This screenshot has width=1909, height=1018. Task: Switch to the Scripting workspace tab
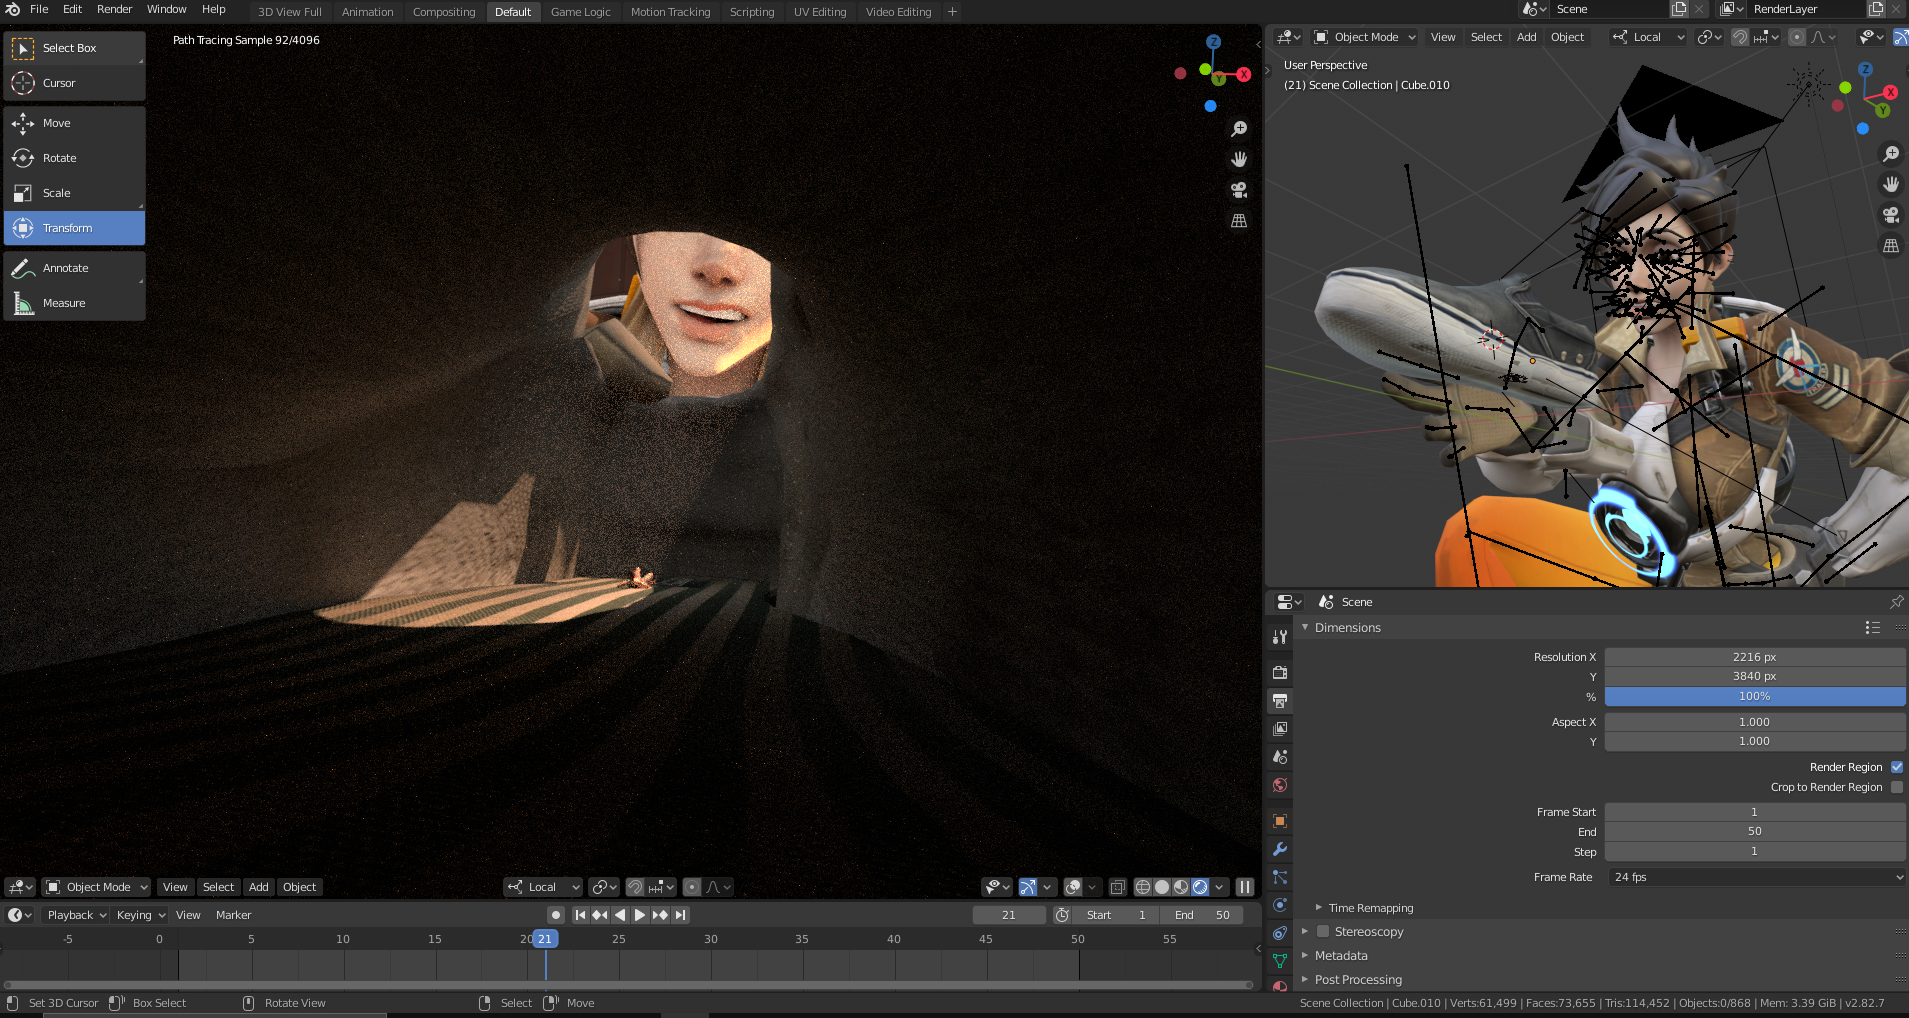coord(752,12)
